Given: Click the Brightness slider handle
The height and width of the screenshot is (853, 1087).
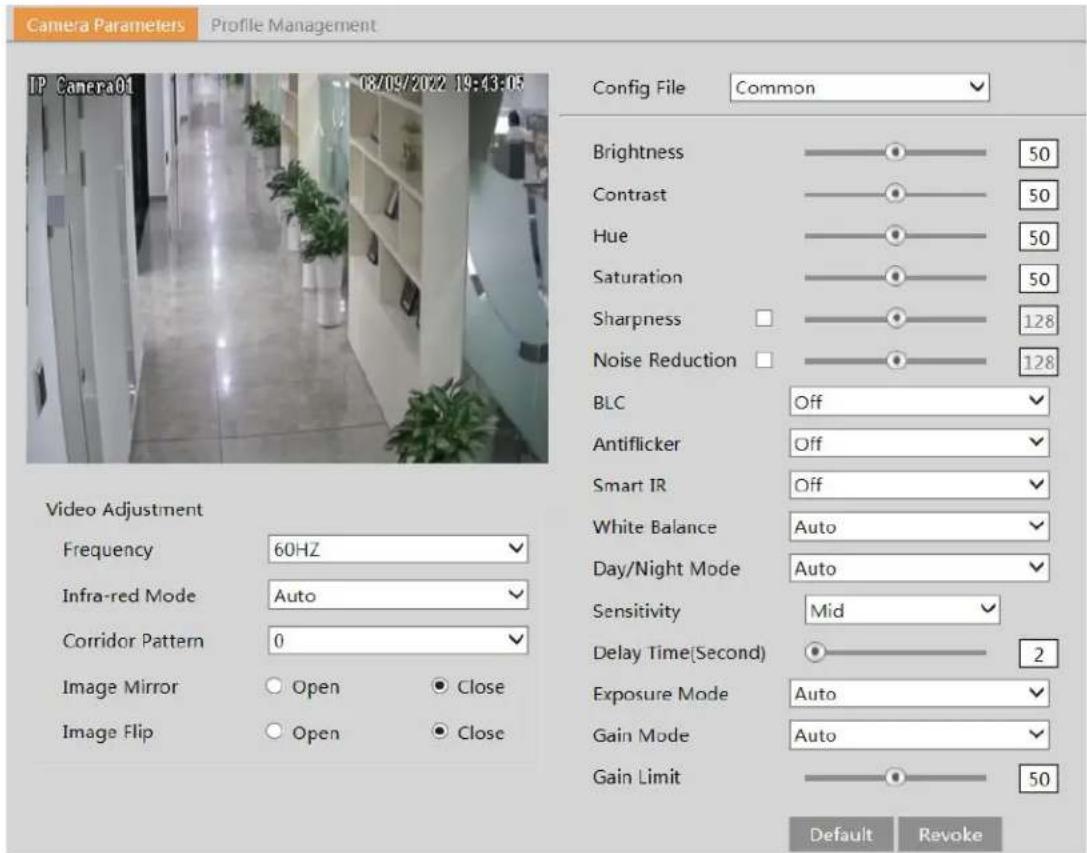Looking at the screenshot, I should (895, 152).
